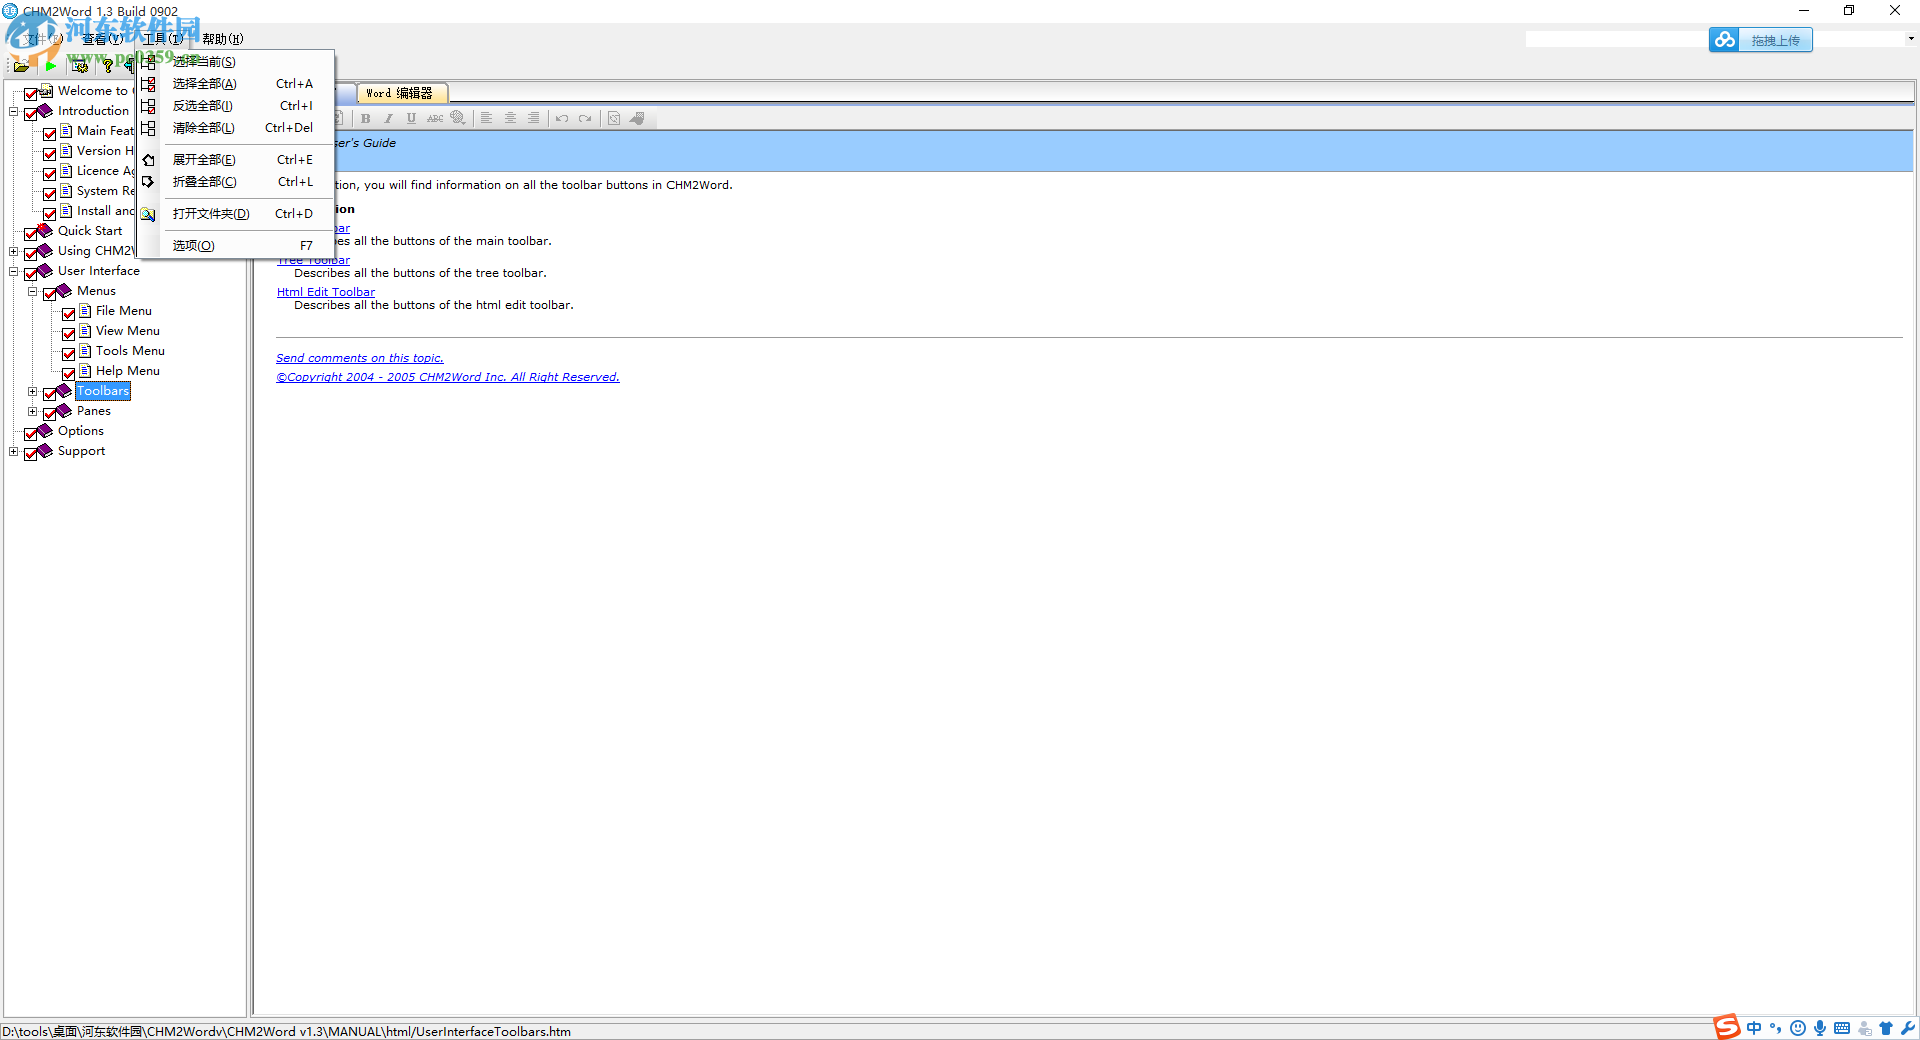
Task: Open the options toolbar icon with gears
Action: tap(80, 66)
